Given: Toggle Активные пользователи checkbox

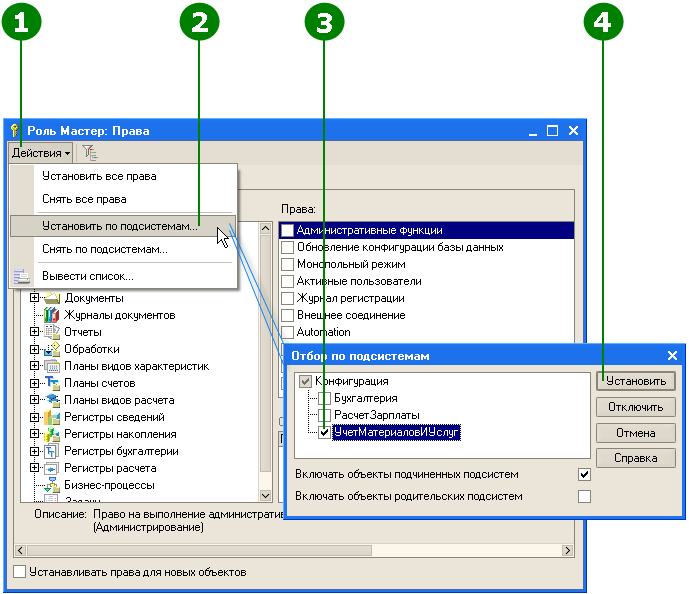Looking at the screenshot, I should [287, 281].
